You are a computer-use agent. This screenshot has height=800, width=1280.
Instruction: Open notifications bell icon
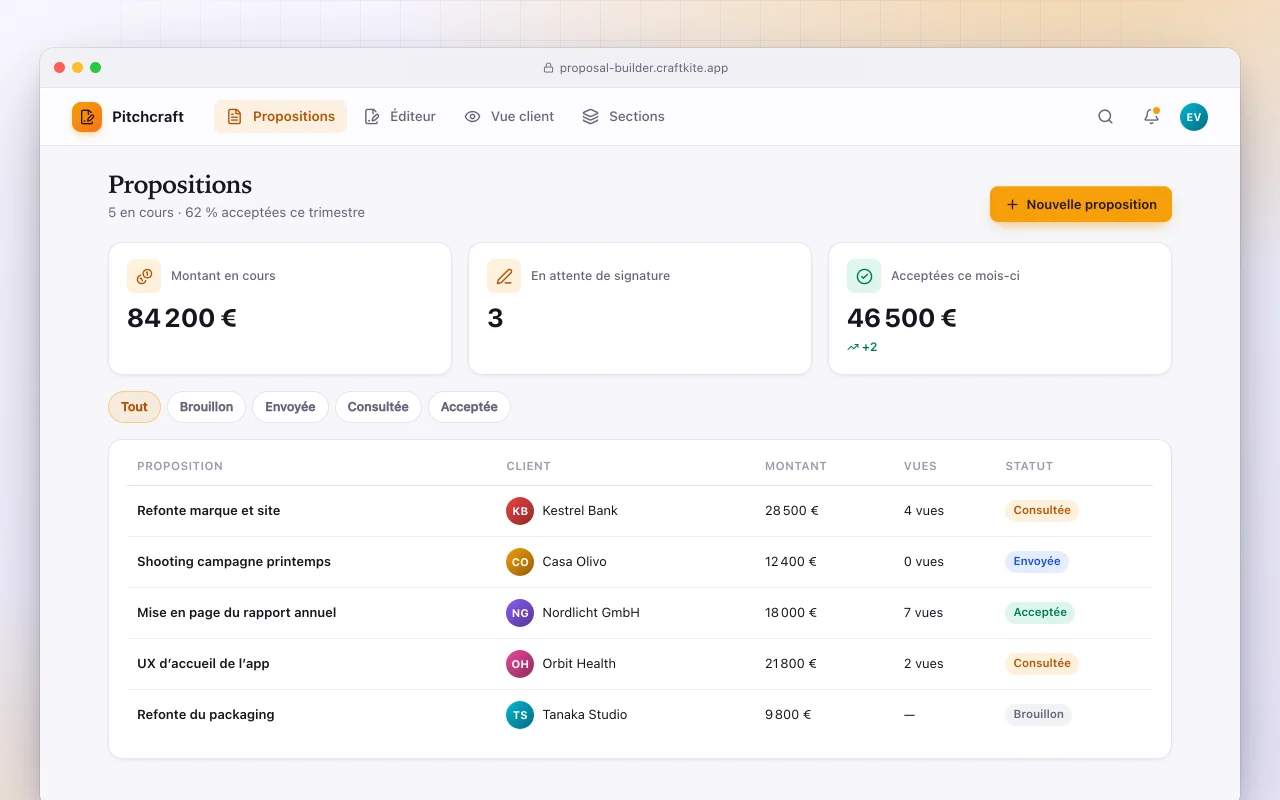pos(1151,117)
